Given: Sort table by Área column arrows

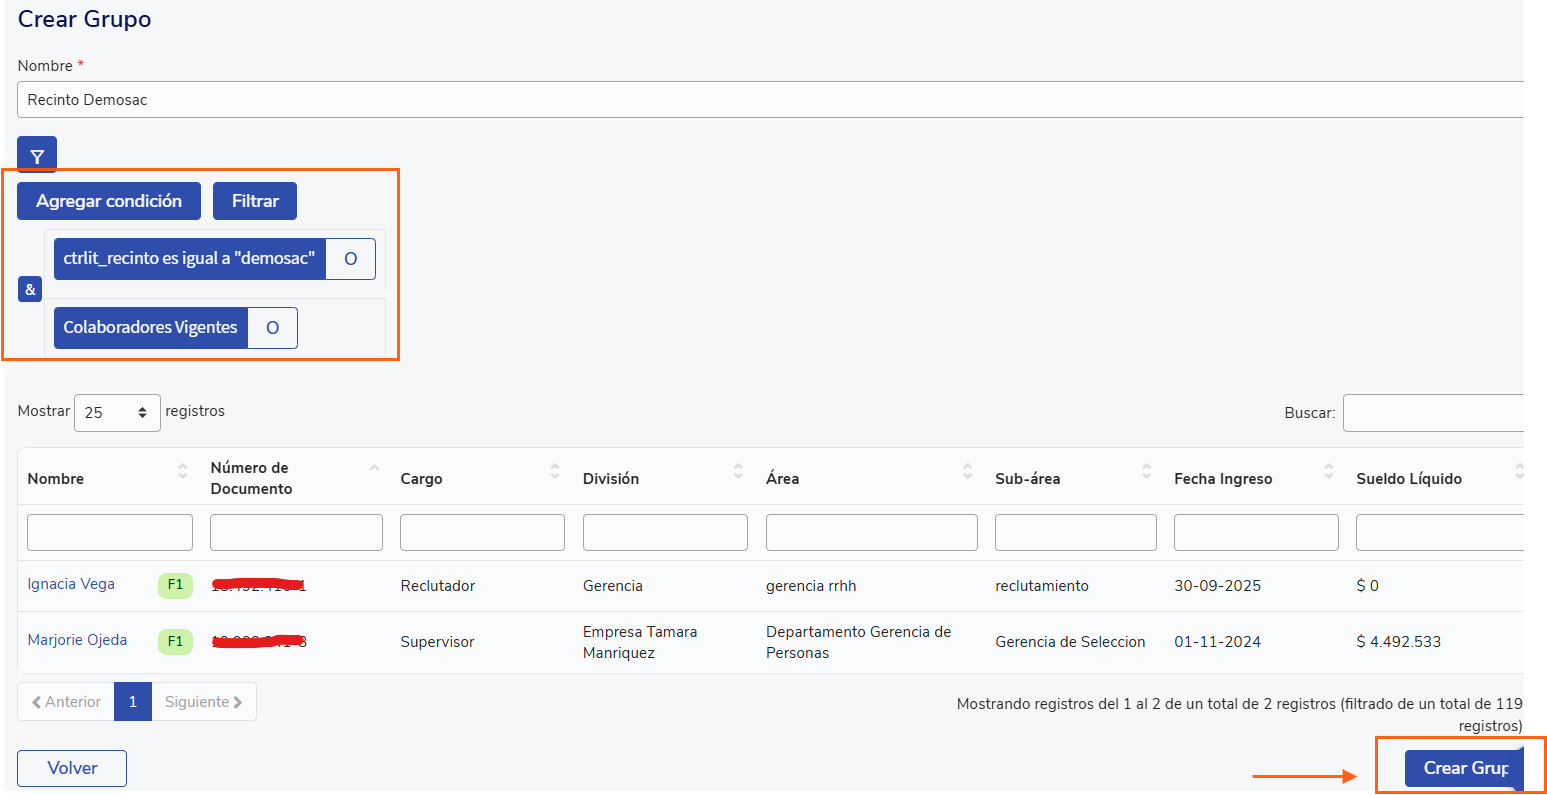Looking at the screenshot, I should (967, 471).
